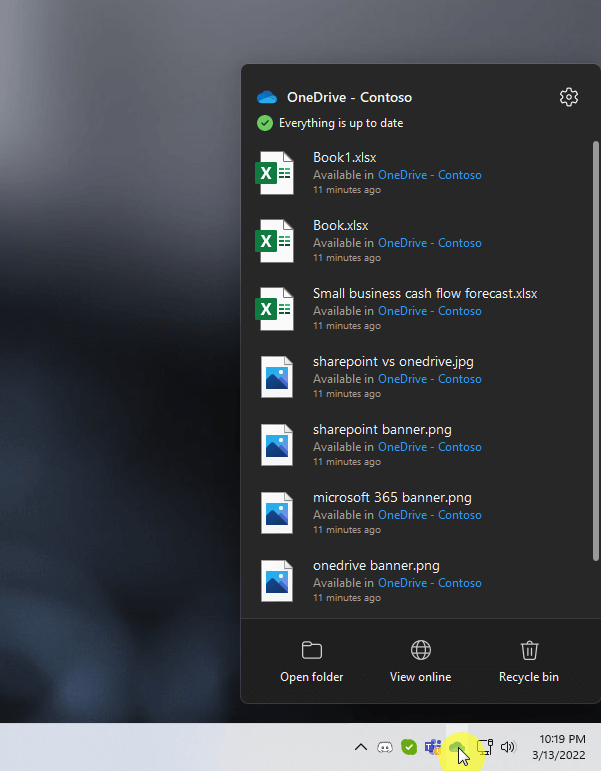Click OneDrive - Contoso link under sharepoint banner.png
The width and height of the screenshot is (601, 771).
click(x=430, y=447)
